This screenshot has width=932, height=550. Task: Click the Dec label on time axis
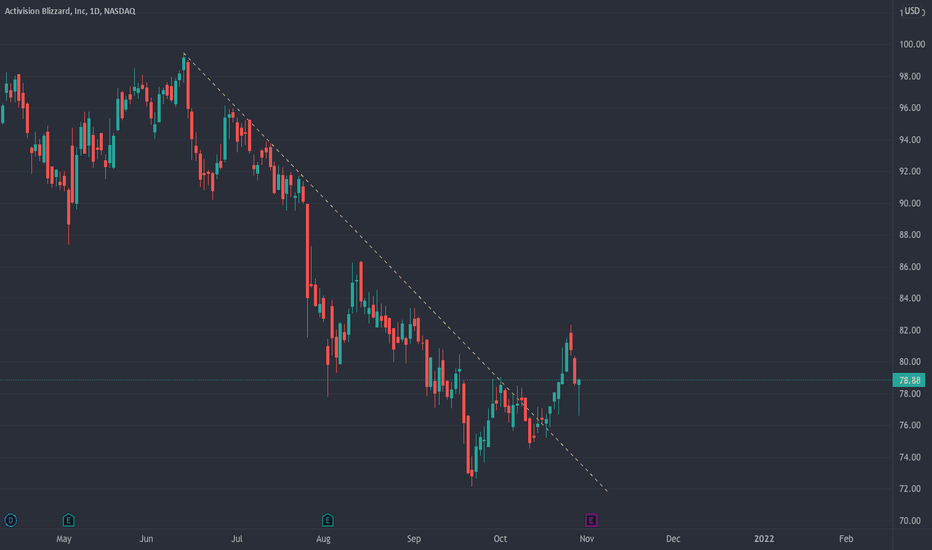tap(673, 539)
